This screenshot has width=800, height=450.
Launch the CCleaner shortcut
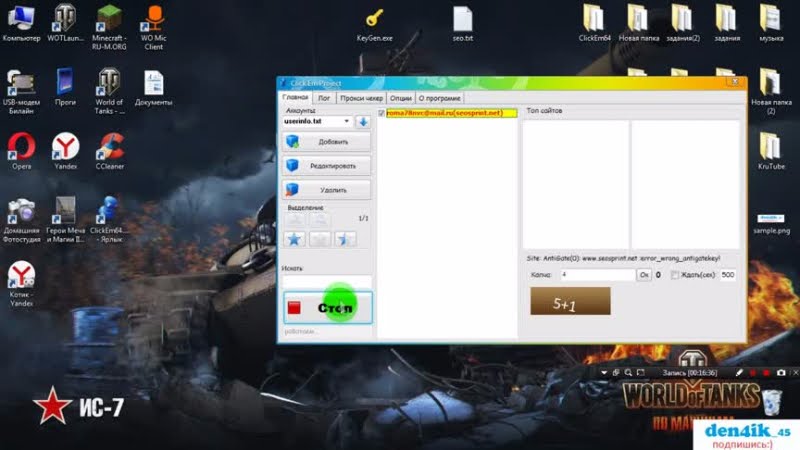[x=110, y=151]
